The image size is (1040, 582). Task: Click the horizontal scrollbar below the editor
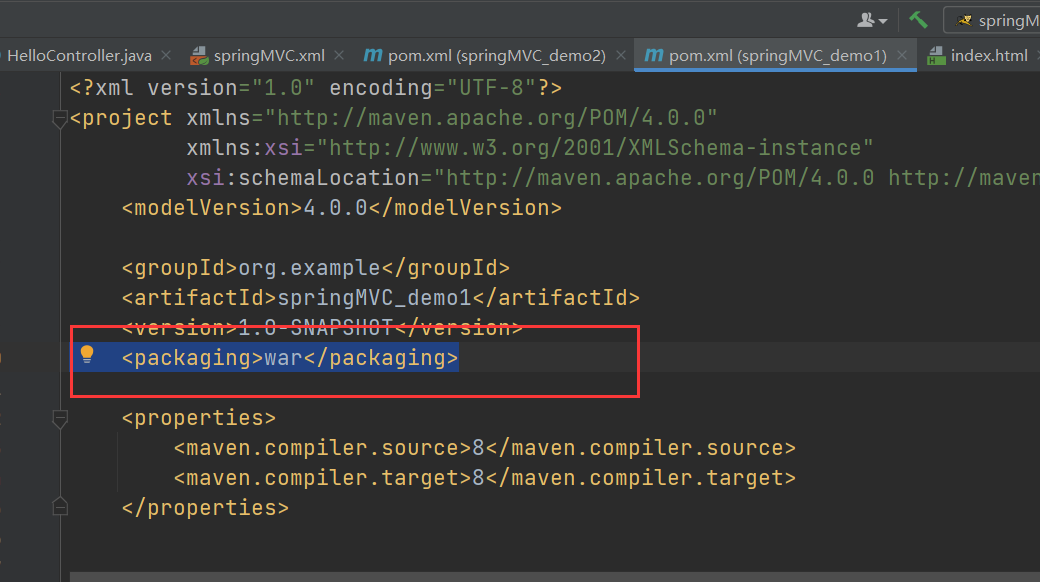click(550, 576)
